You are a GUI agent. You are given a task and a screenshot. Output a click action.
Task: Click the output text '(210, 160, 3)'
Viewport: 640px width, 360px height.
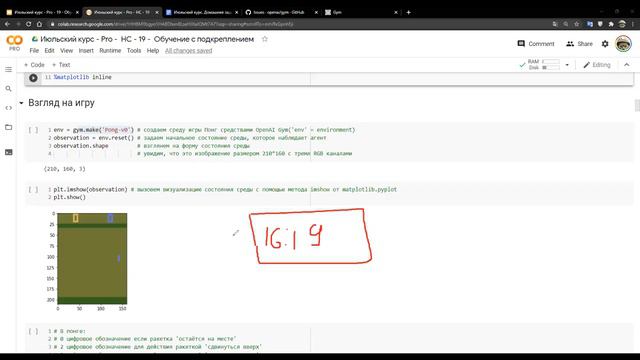[64, 169]
